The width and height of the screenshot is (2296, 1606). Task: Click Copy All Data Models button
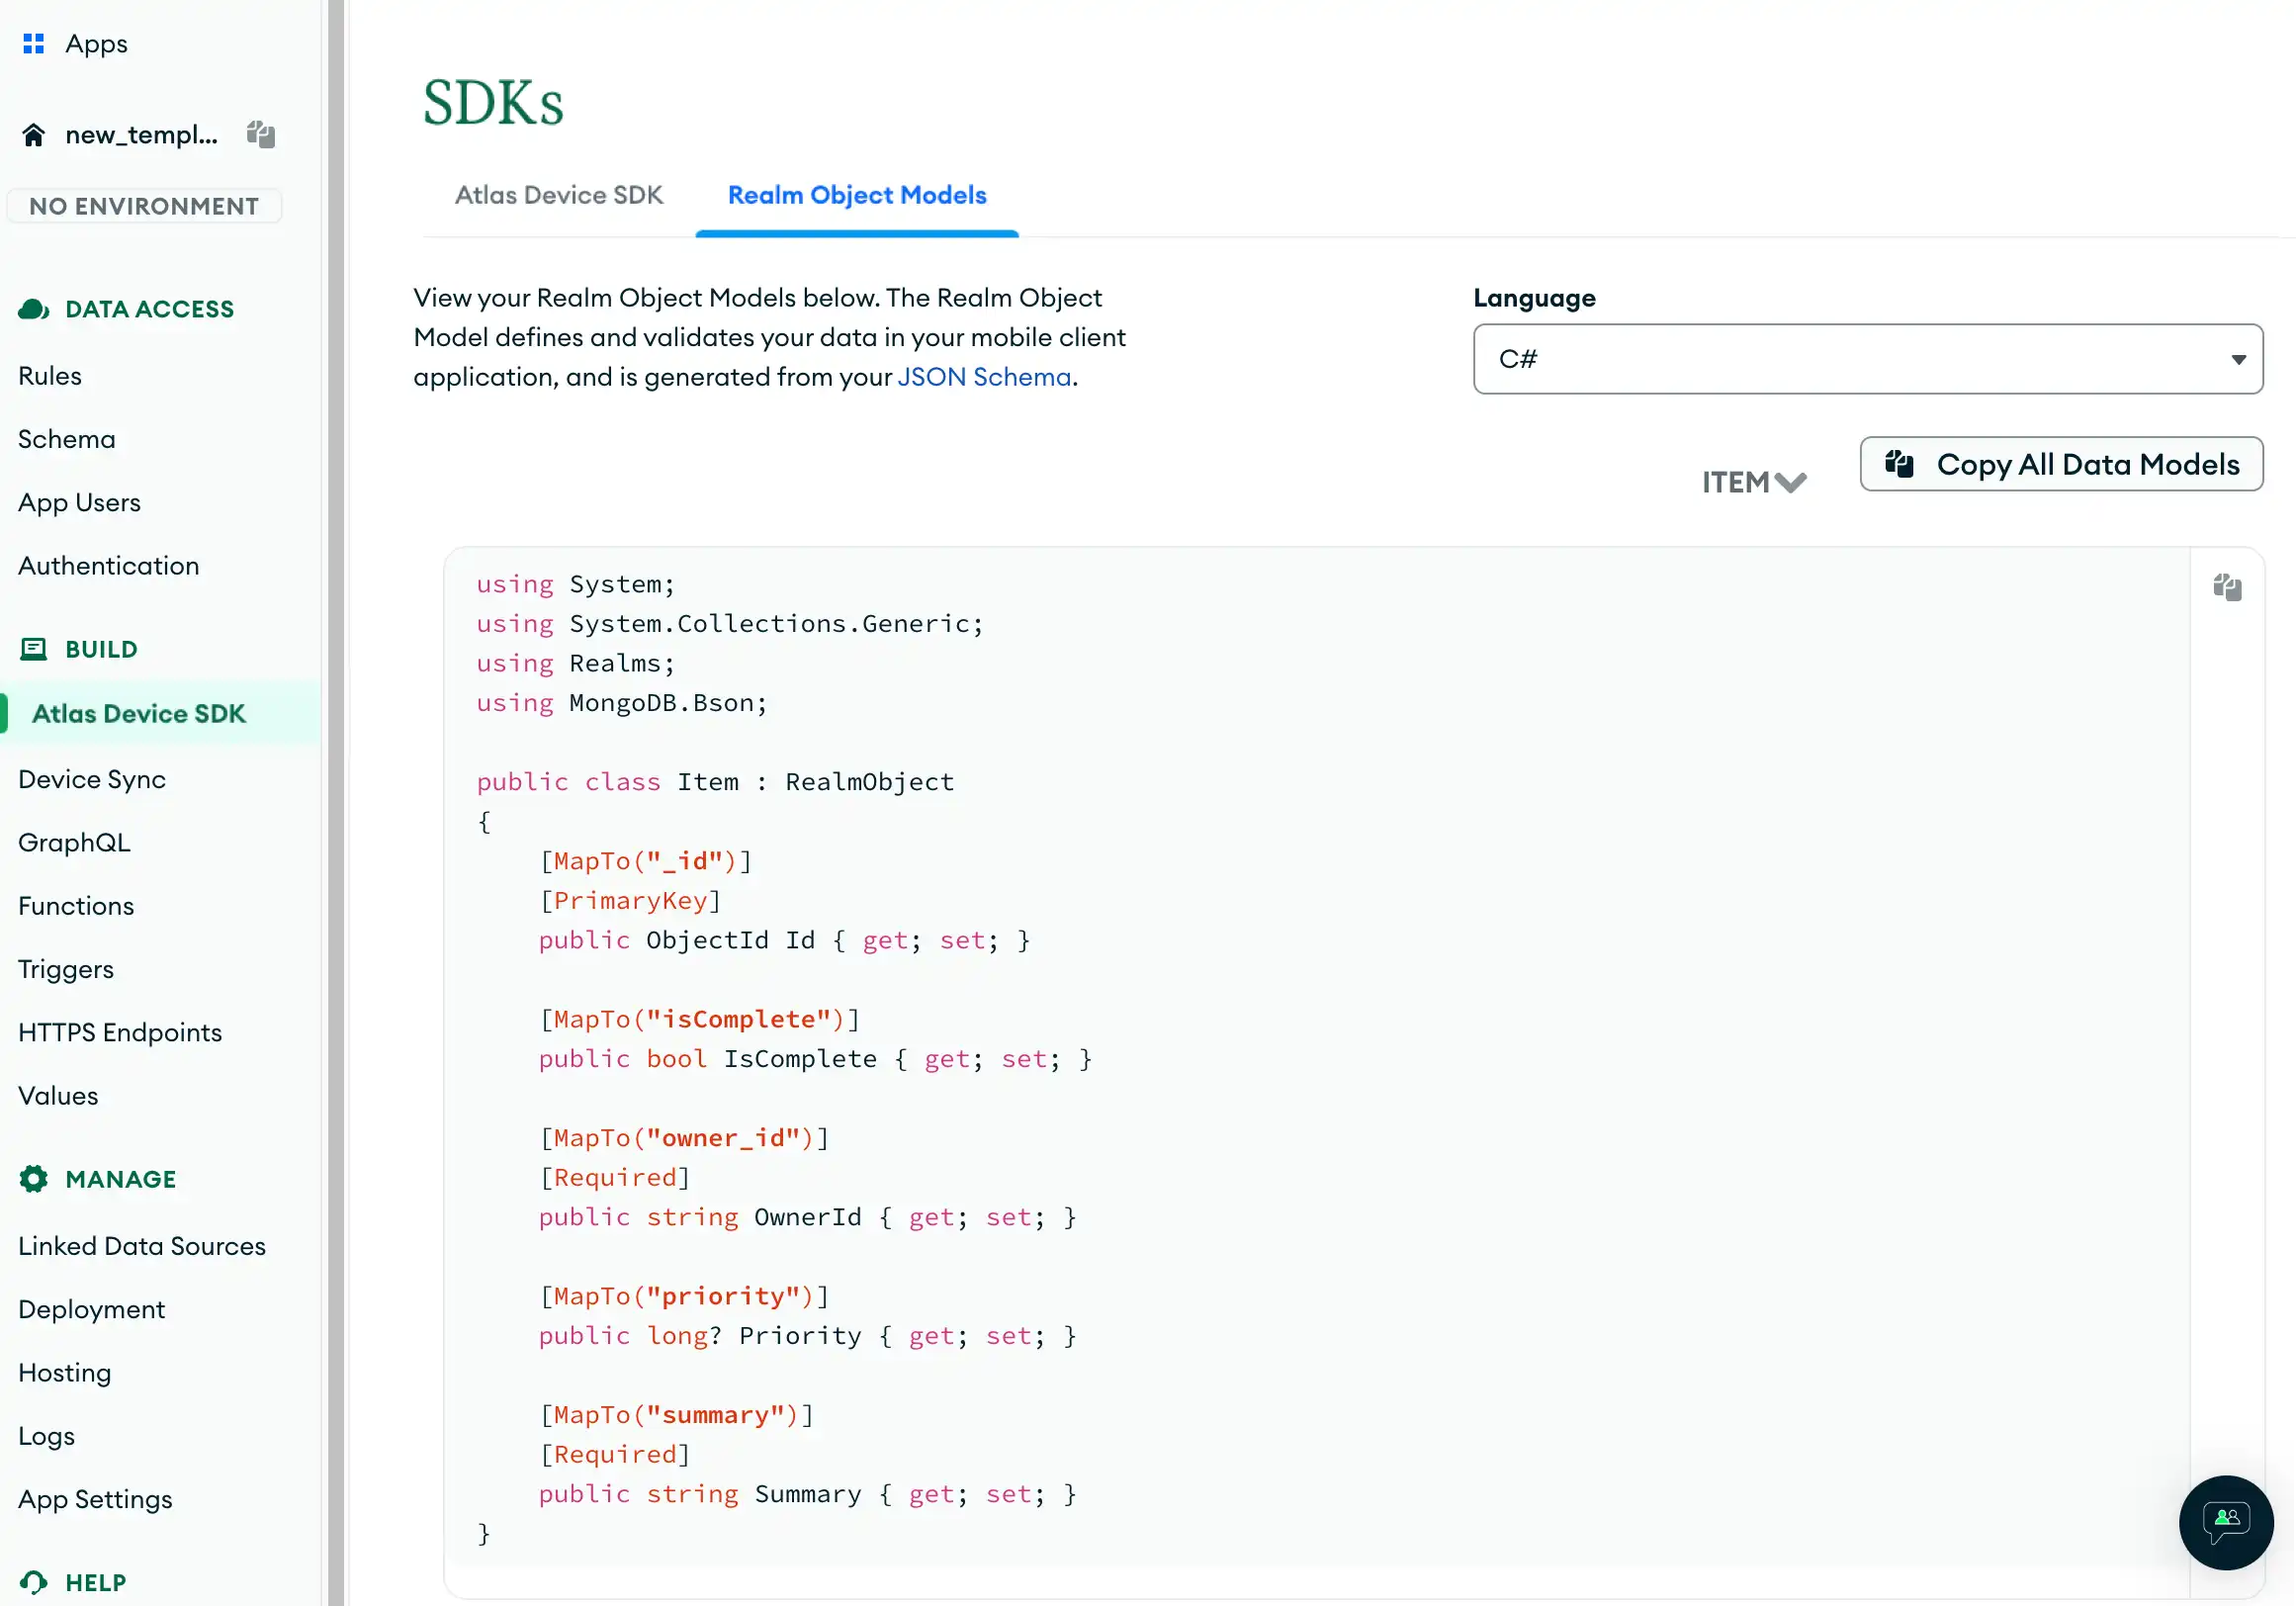coord(2063,463)
